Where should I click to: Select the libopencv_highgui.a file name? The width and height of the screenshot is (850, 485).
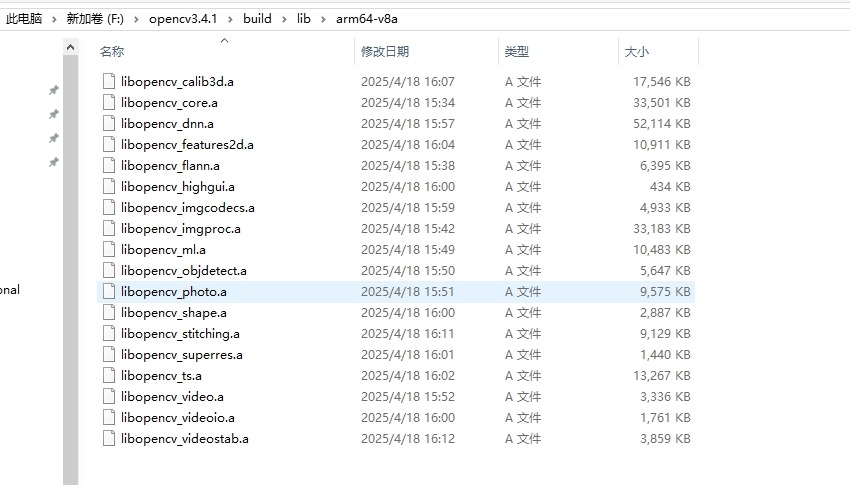[178, 186]
